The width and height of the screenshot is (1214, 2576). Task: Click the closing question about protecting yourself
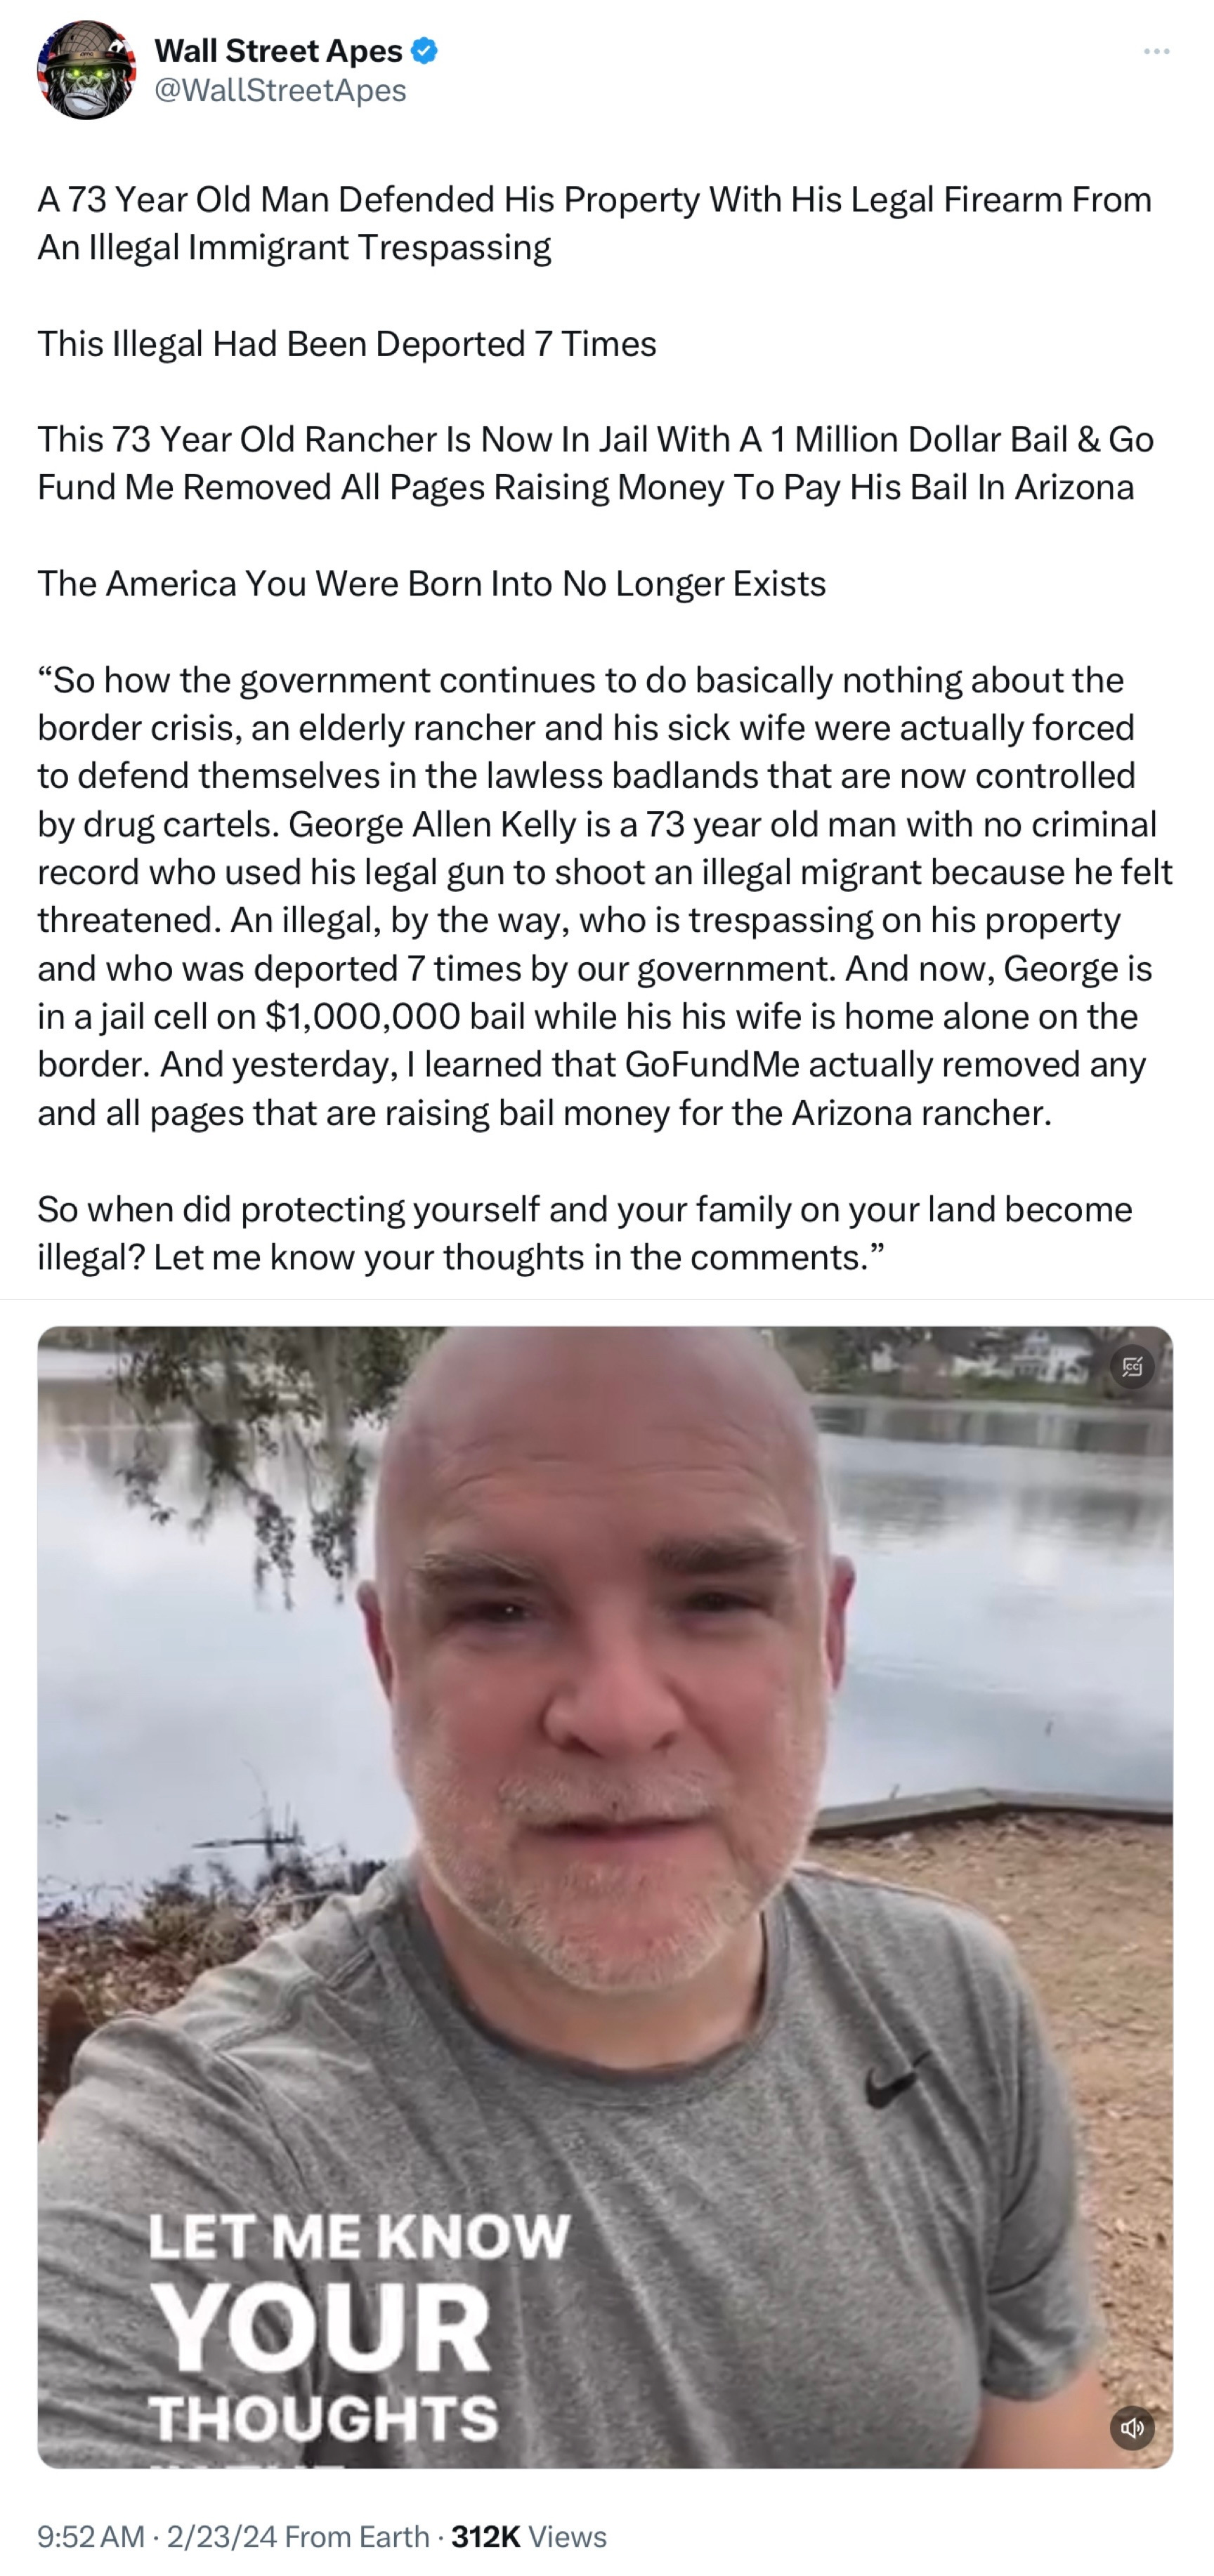tap(585, 1233)
